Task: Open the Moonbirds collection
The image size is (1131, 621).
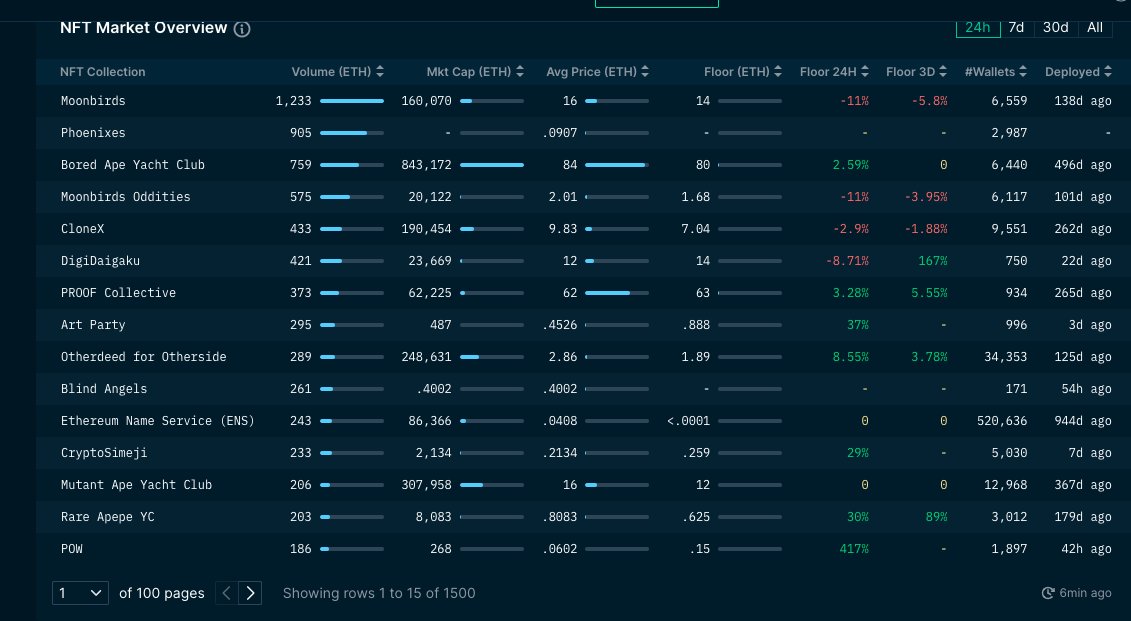Action: click(93, 101)
